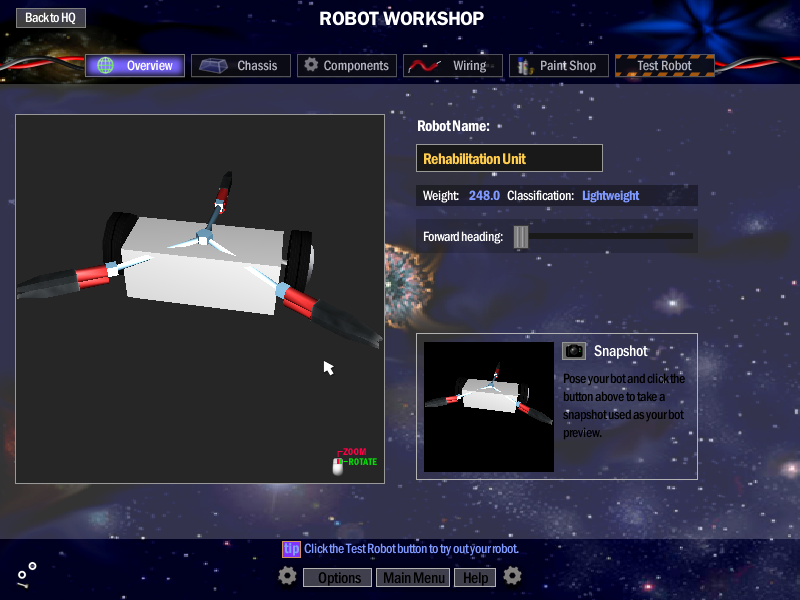Viewport: 800px width, 600px height.
Task: Click the Chassis block icon
Action: pos(213,65)
